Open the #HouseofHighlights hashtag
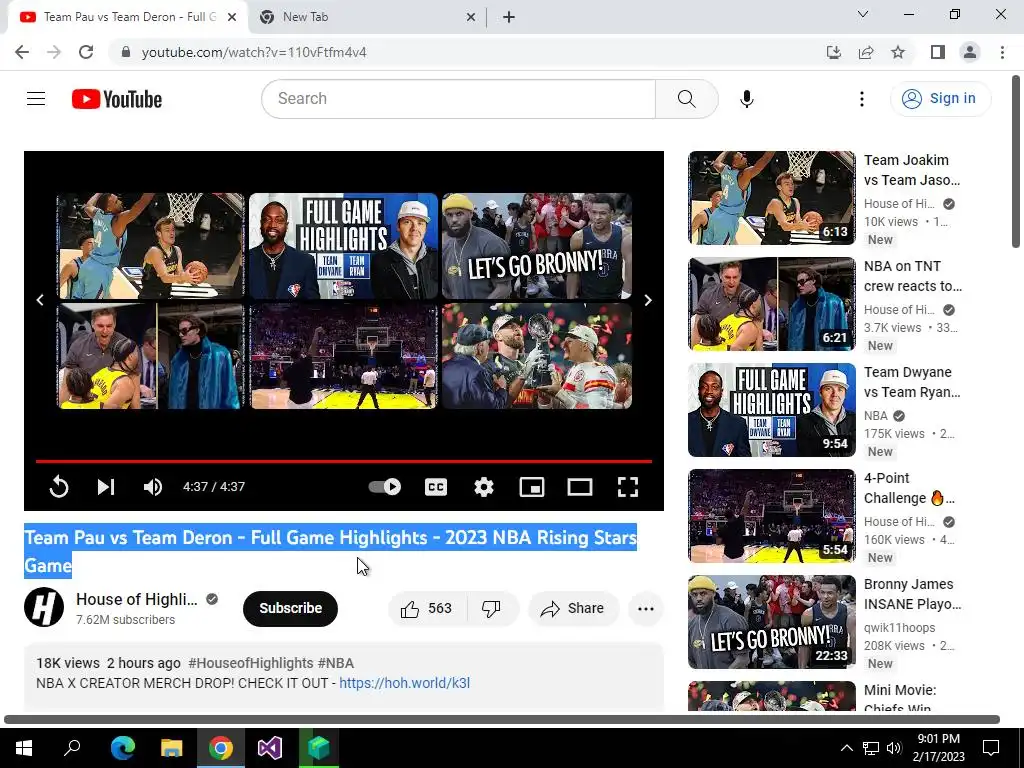The width and height of the screenshot is (1024, 768). tap(251, 663)
